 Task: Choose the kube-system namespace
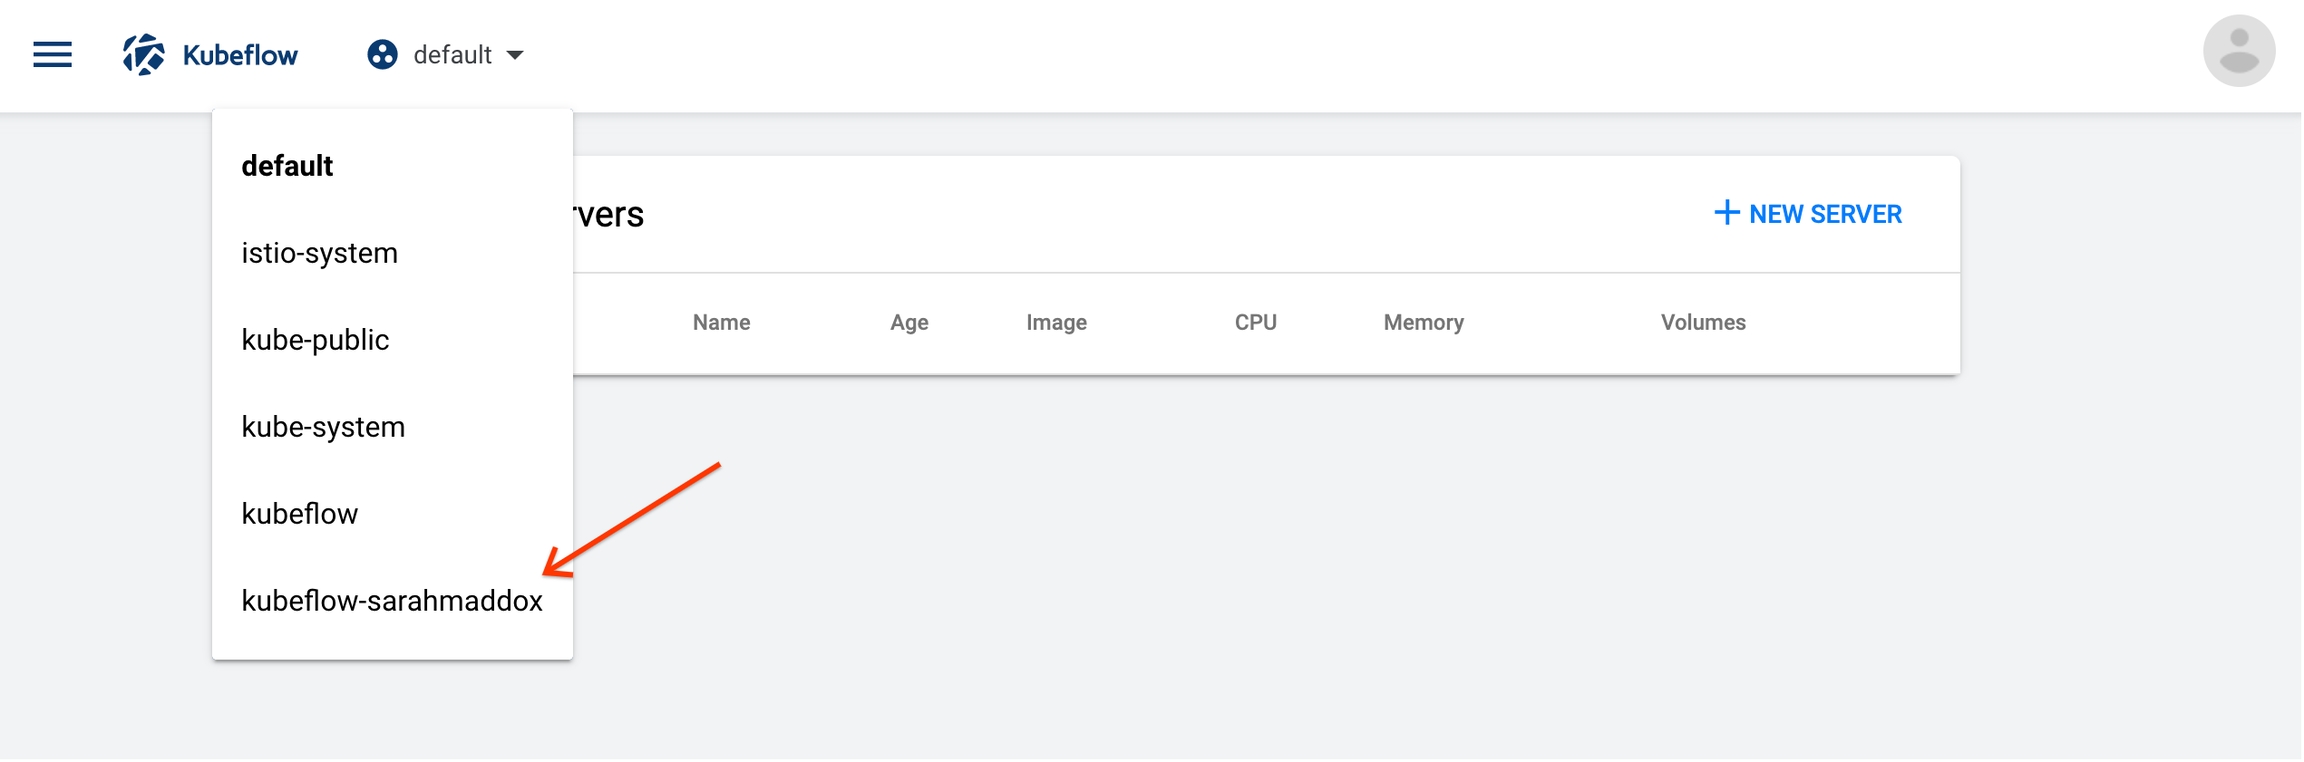coord(323,427)
